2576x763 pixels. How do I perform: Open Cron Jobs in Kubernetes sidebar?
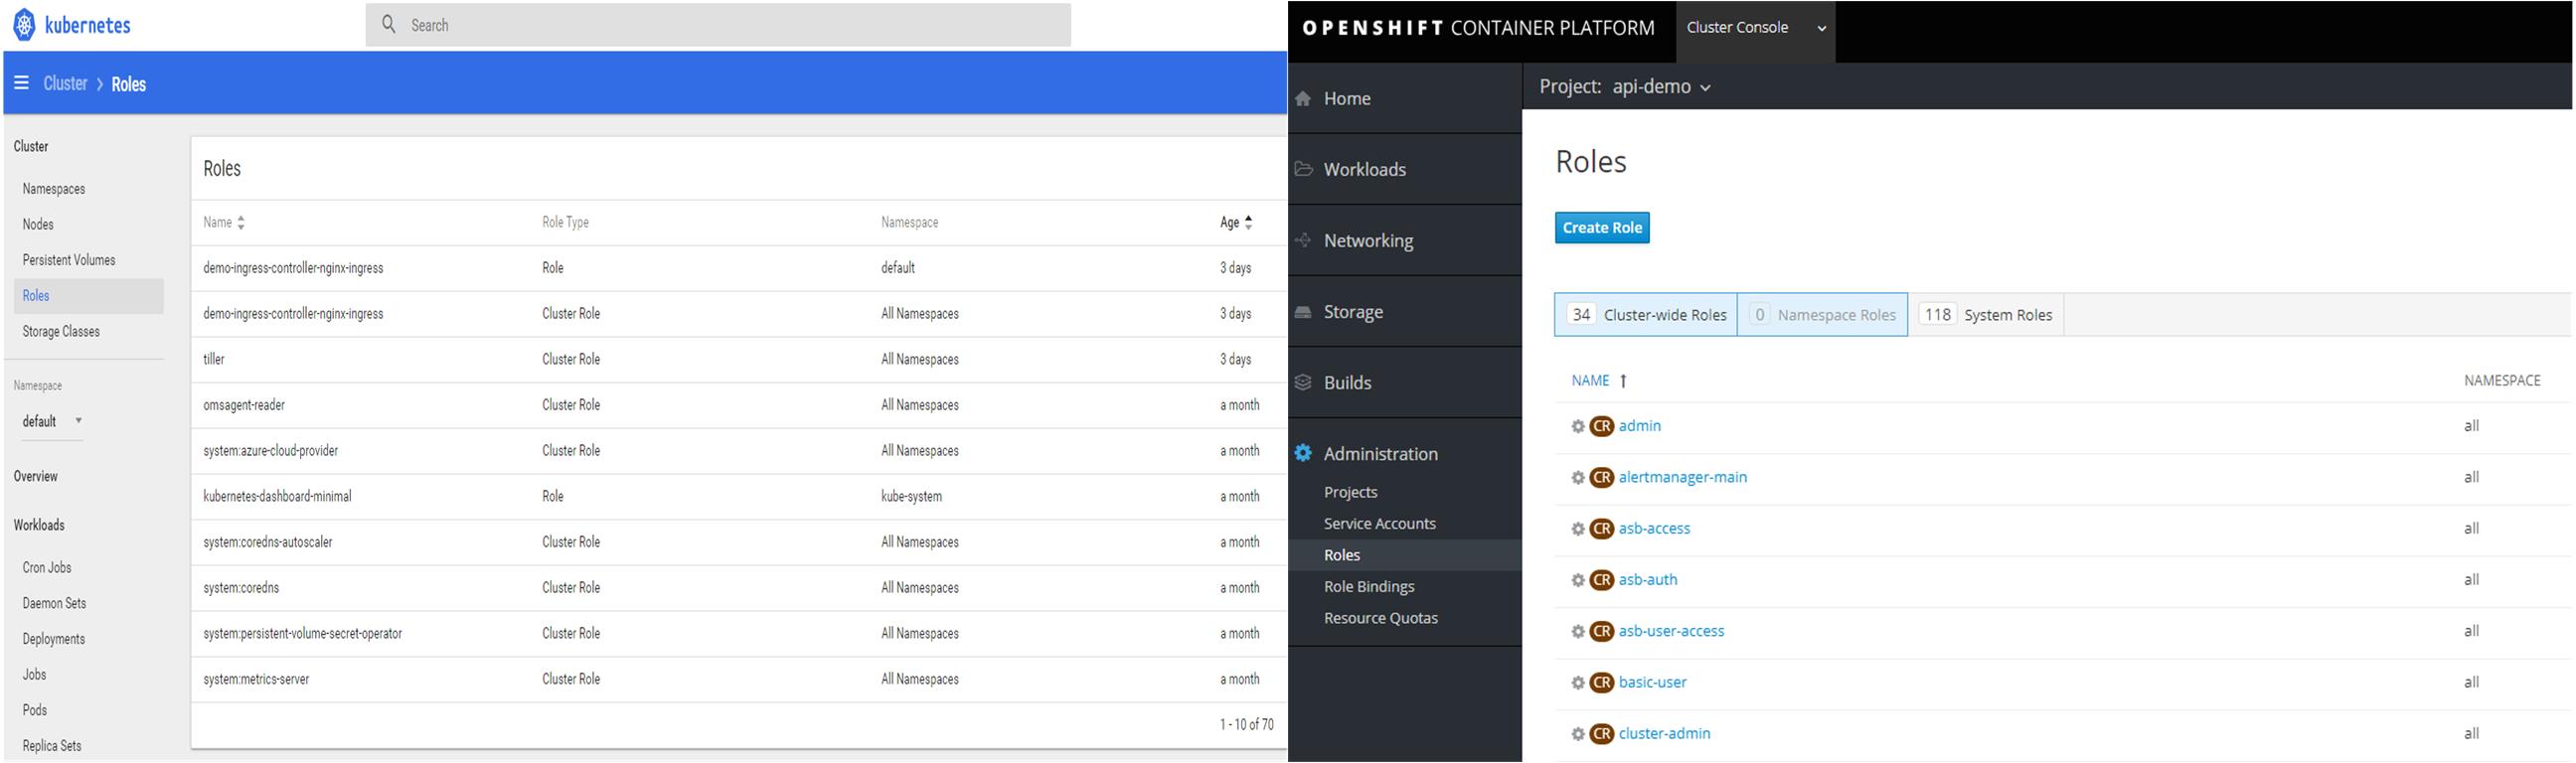pos(47,567)
